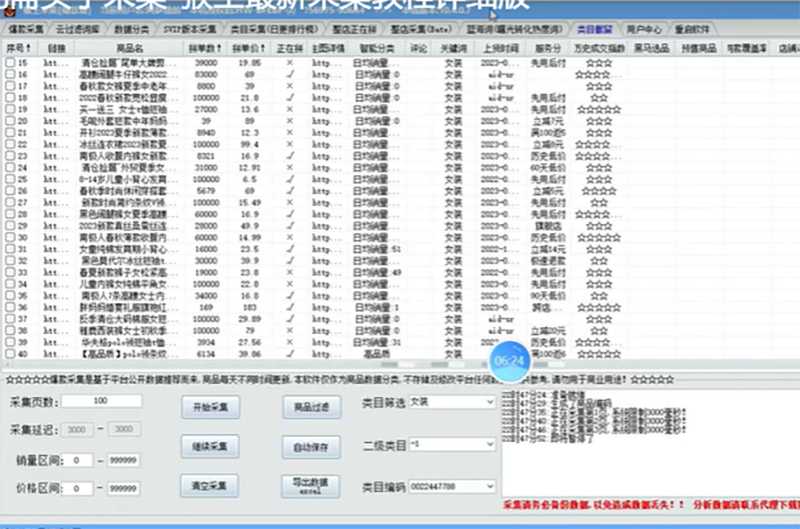Check the checkbox for row 40

pos(10,353)
